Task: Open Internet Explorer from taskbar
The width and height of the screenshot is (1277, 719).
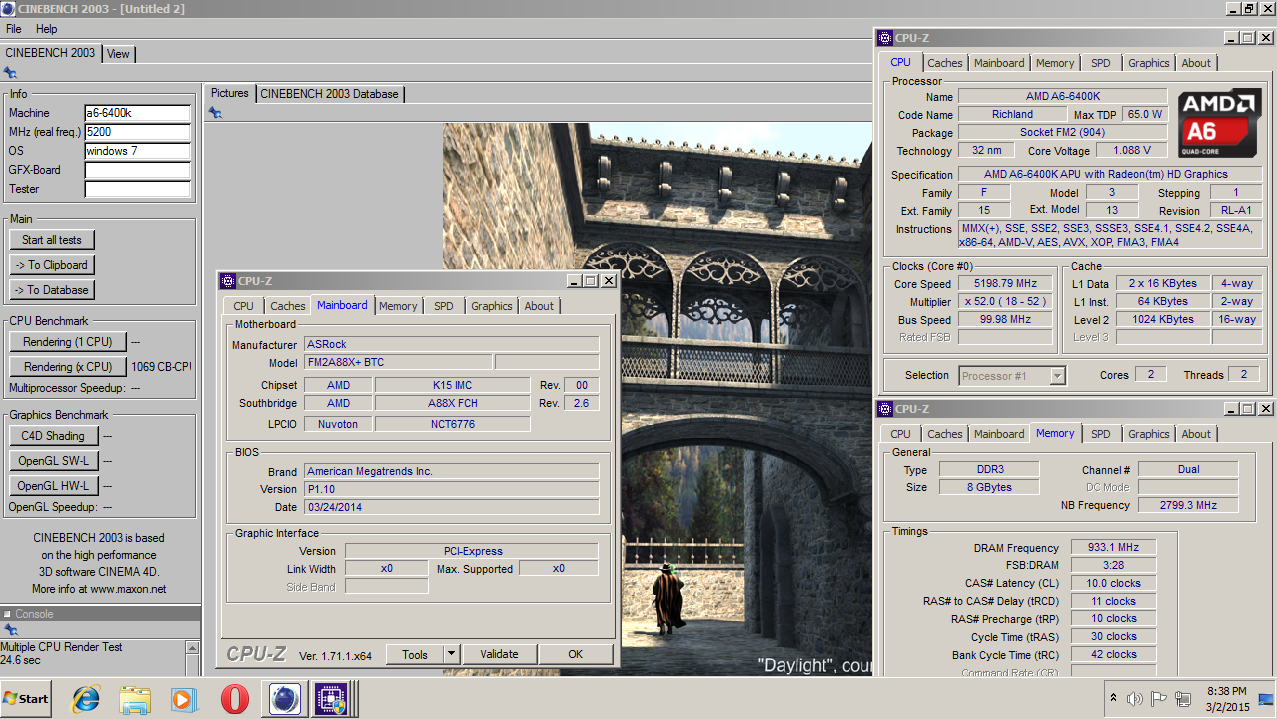Action: tap(86, 699)
